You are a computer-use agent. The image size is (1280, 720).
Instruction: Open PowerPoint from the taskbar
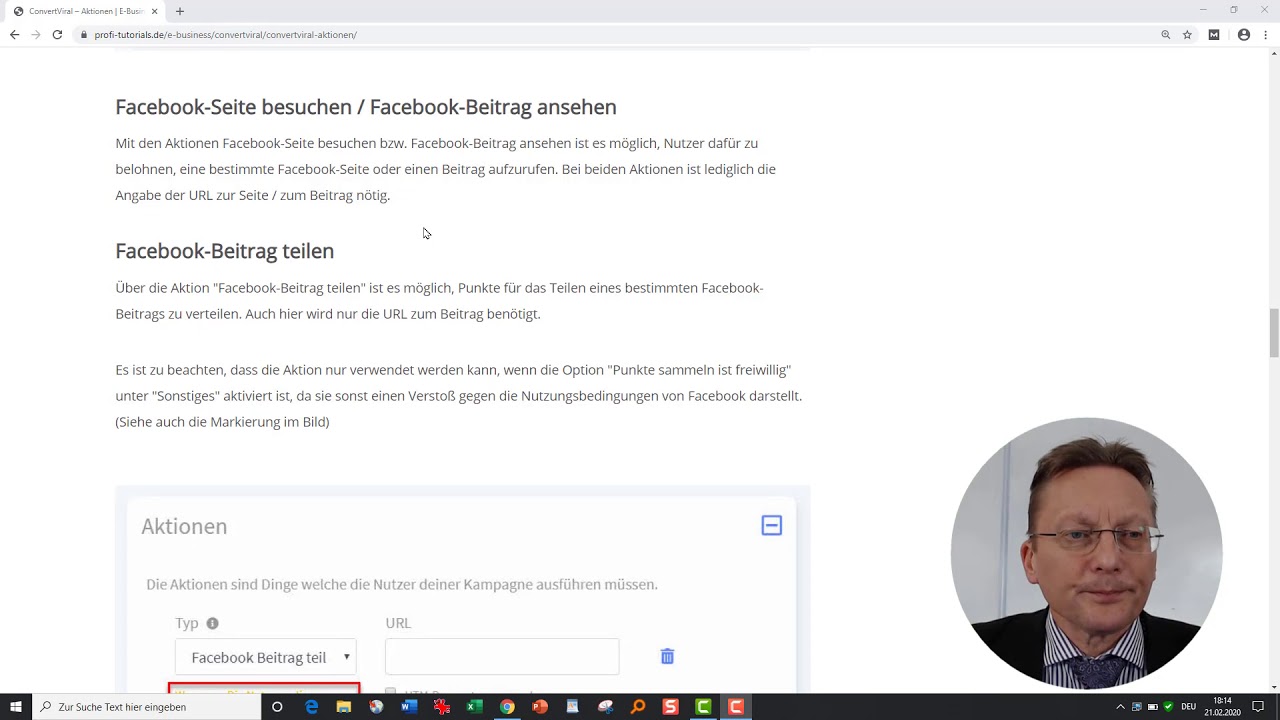coord(540,706)
